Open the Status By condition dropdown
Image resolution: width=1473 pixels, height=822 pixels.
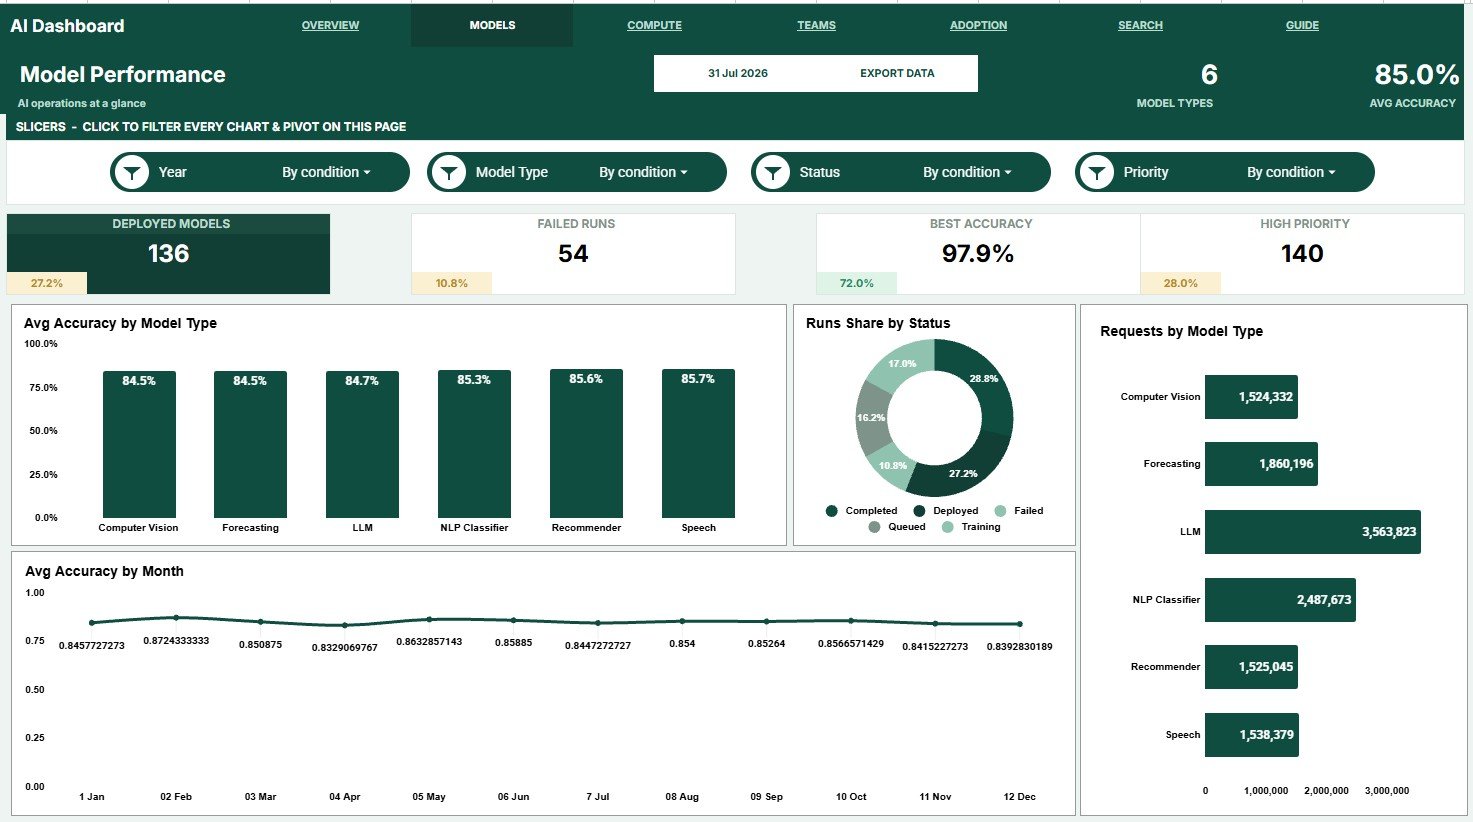click(967, 172)
